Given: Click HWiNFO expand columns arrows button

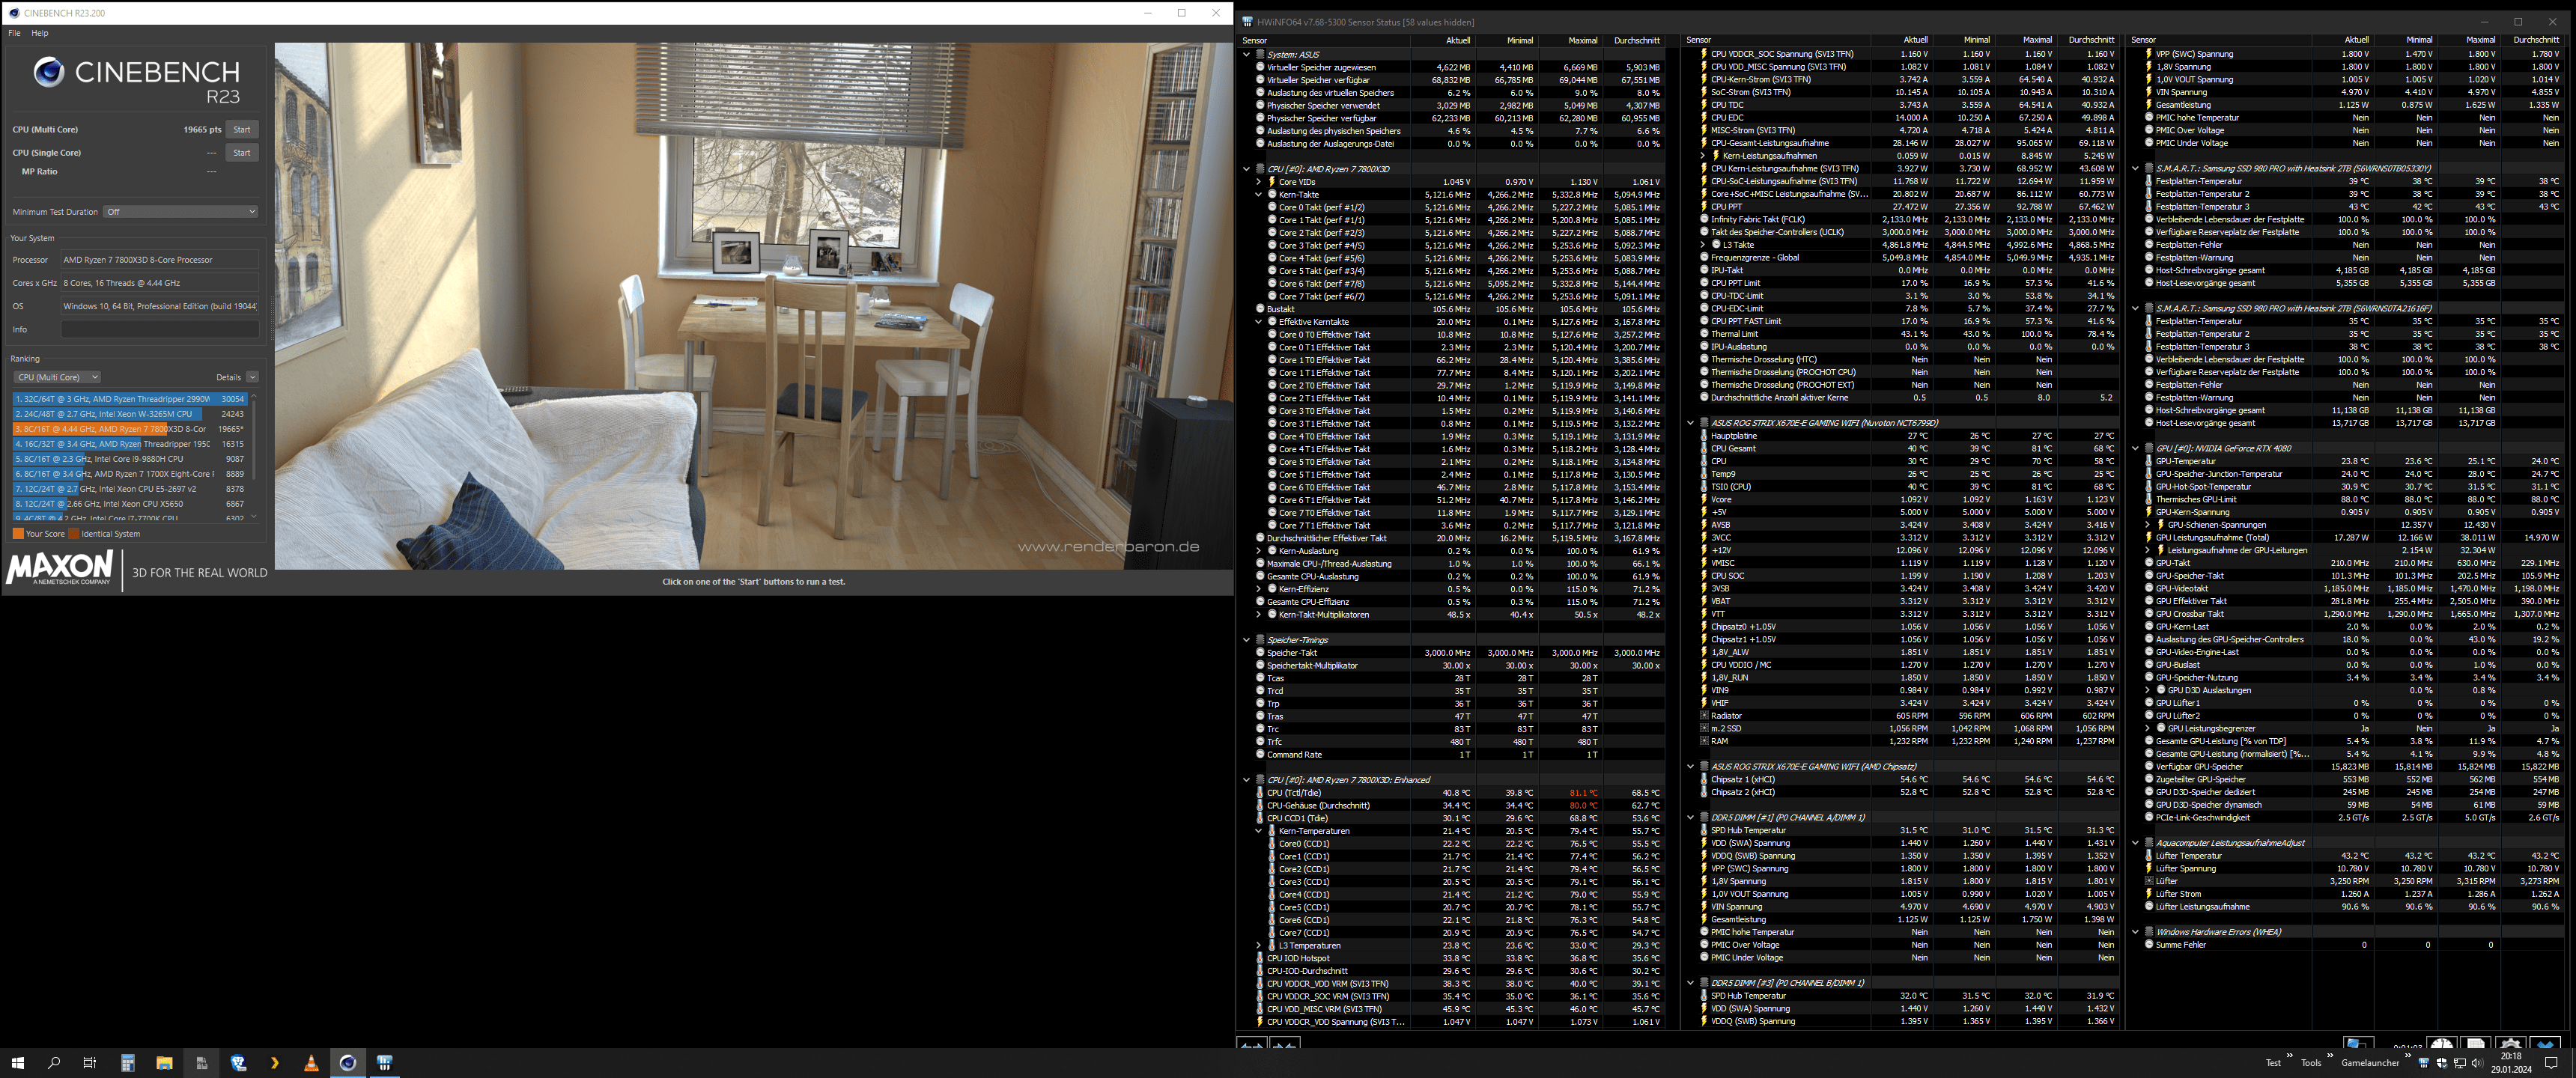Looking at the screenshot, I should tap(1252, 1044).
